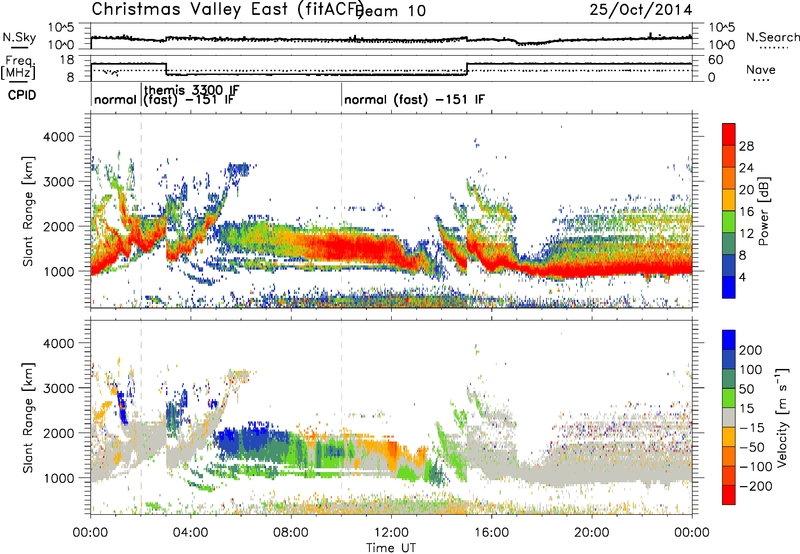Click '2000' tick on velocity panel axis
Screen dimensions: 800x554
[x=58, y=433]
